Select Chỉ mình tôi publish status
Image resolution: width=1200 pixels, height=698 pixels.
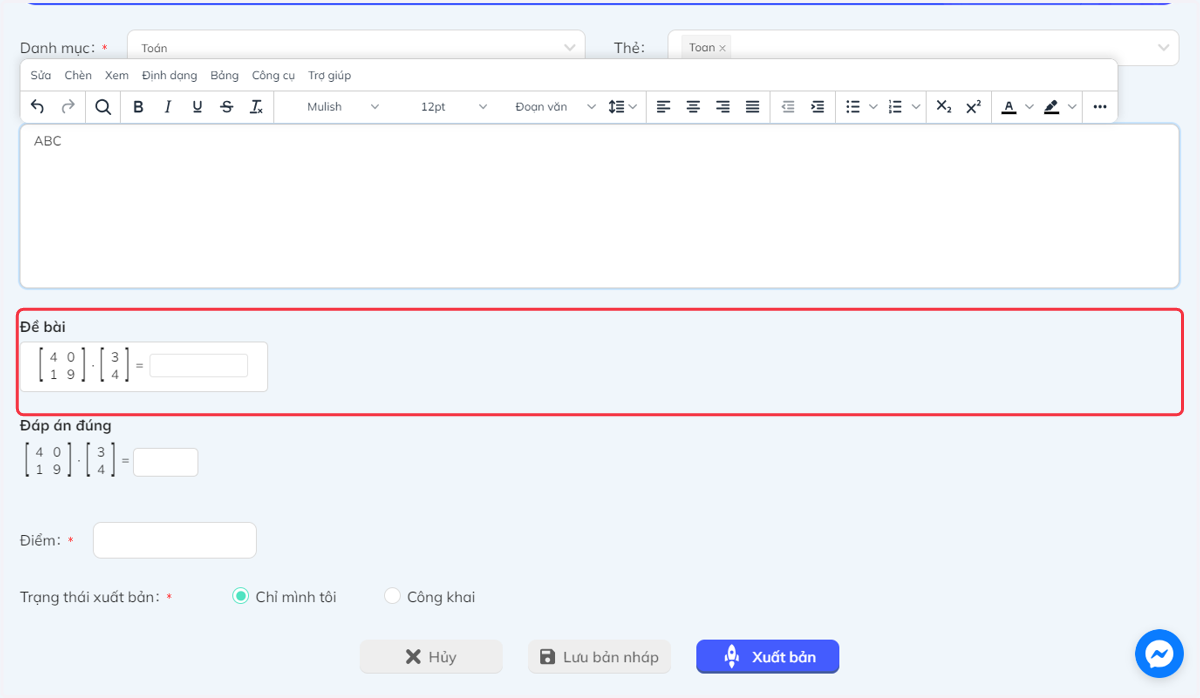coord(240,597)
